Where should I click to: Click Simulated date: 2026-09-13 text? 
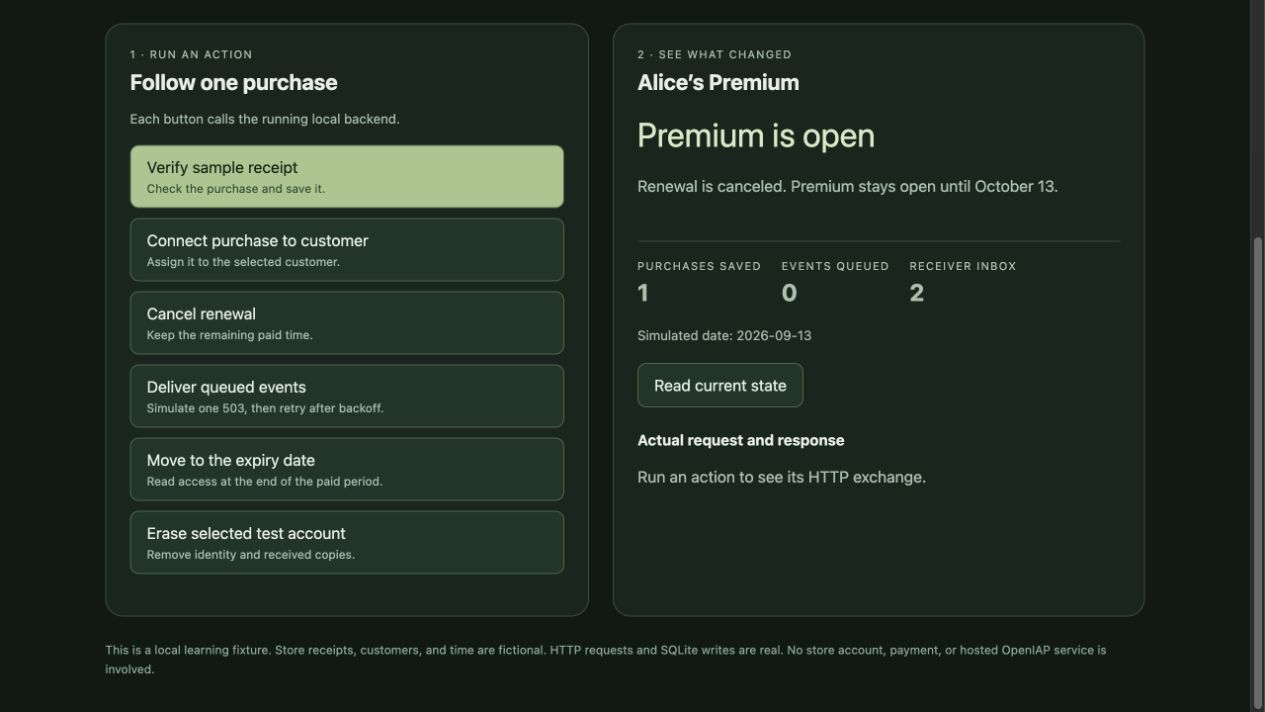724,336
